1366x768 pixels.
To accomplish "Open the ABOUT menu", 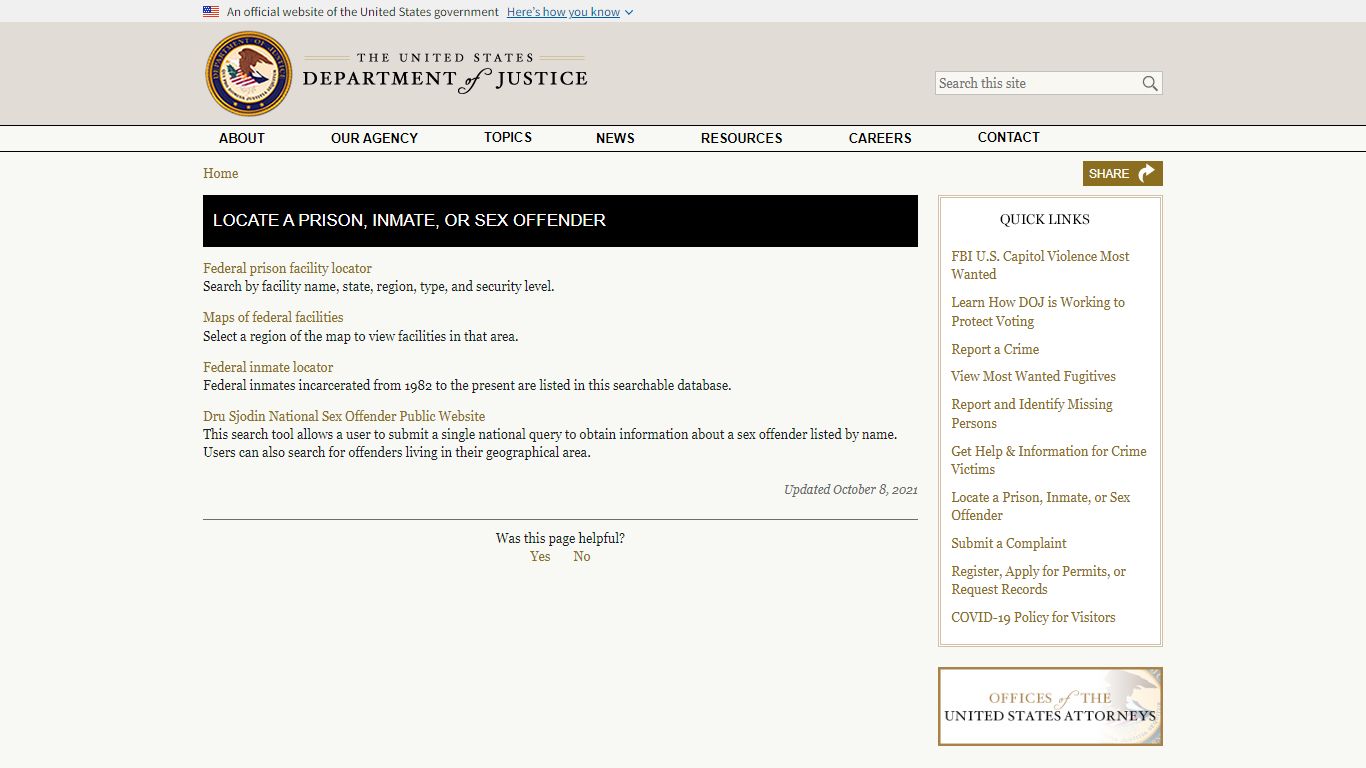I will click(242, 138).
